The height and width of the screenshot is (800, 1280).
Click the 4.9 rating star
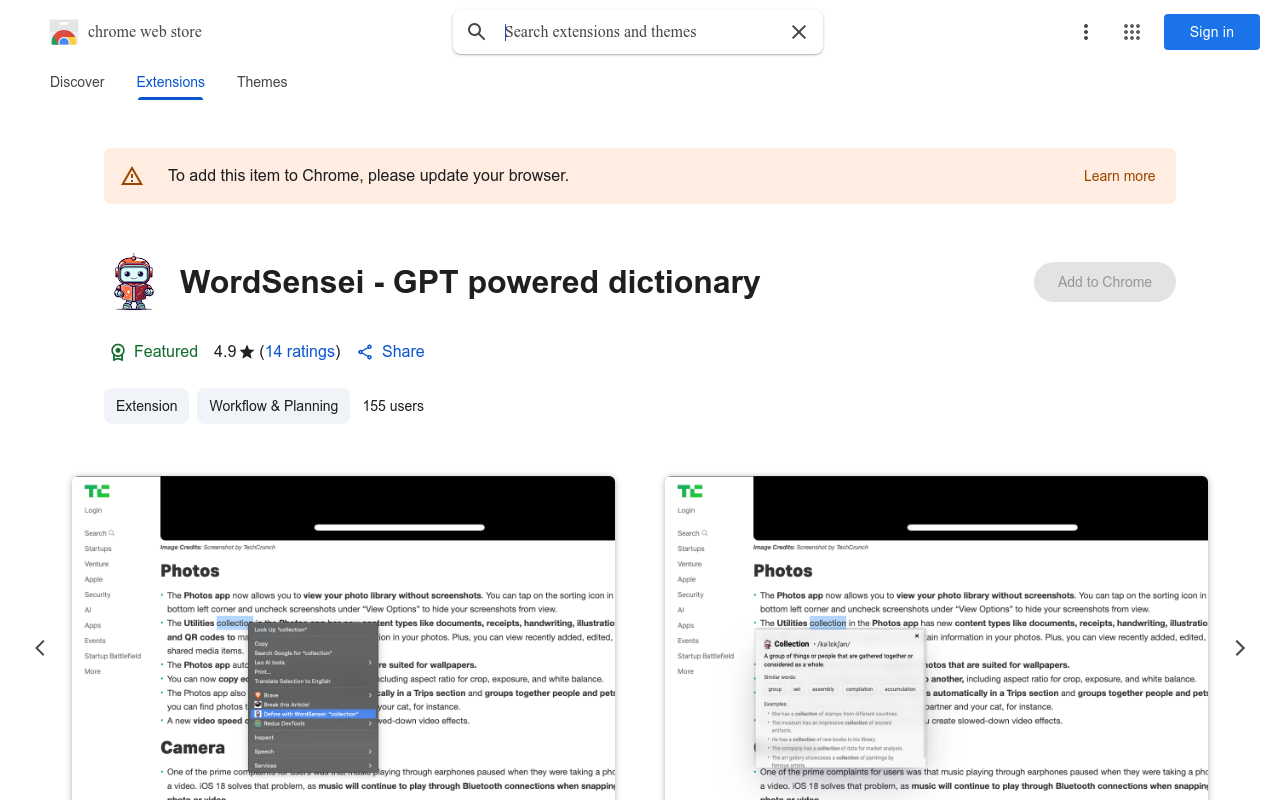pyautogui.click(x=247, y=352)
